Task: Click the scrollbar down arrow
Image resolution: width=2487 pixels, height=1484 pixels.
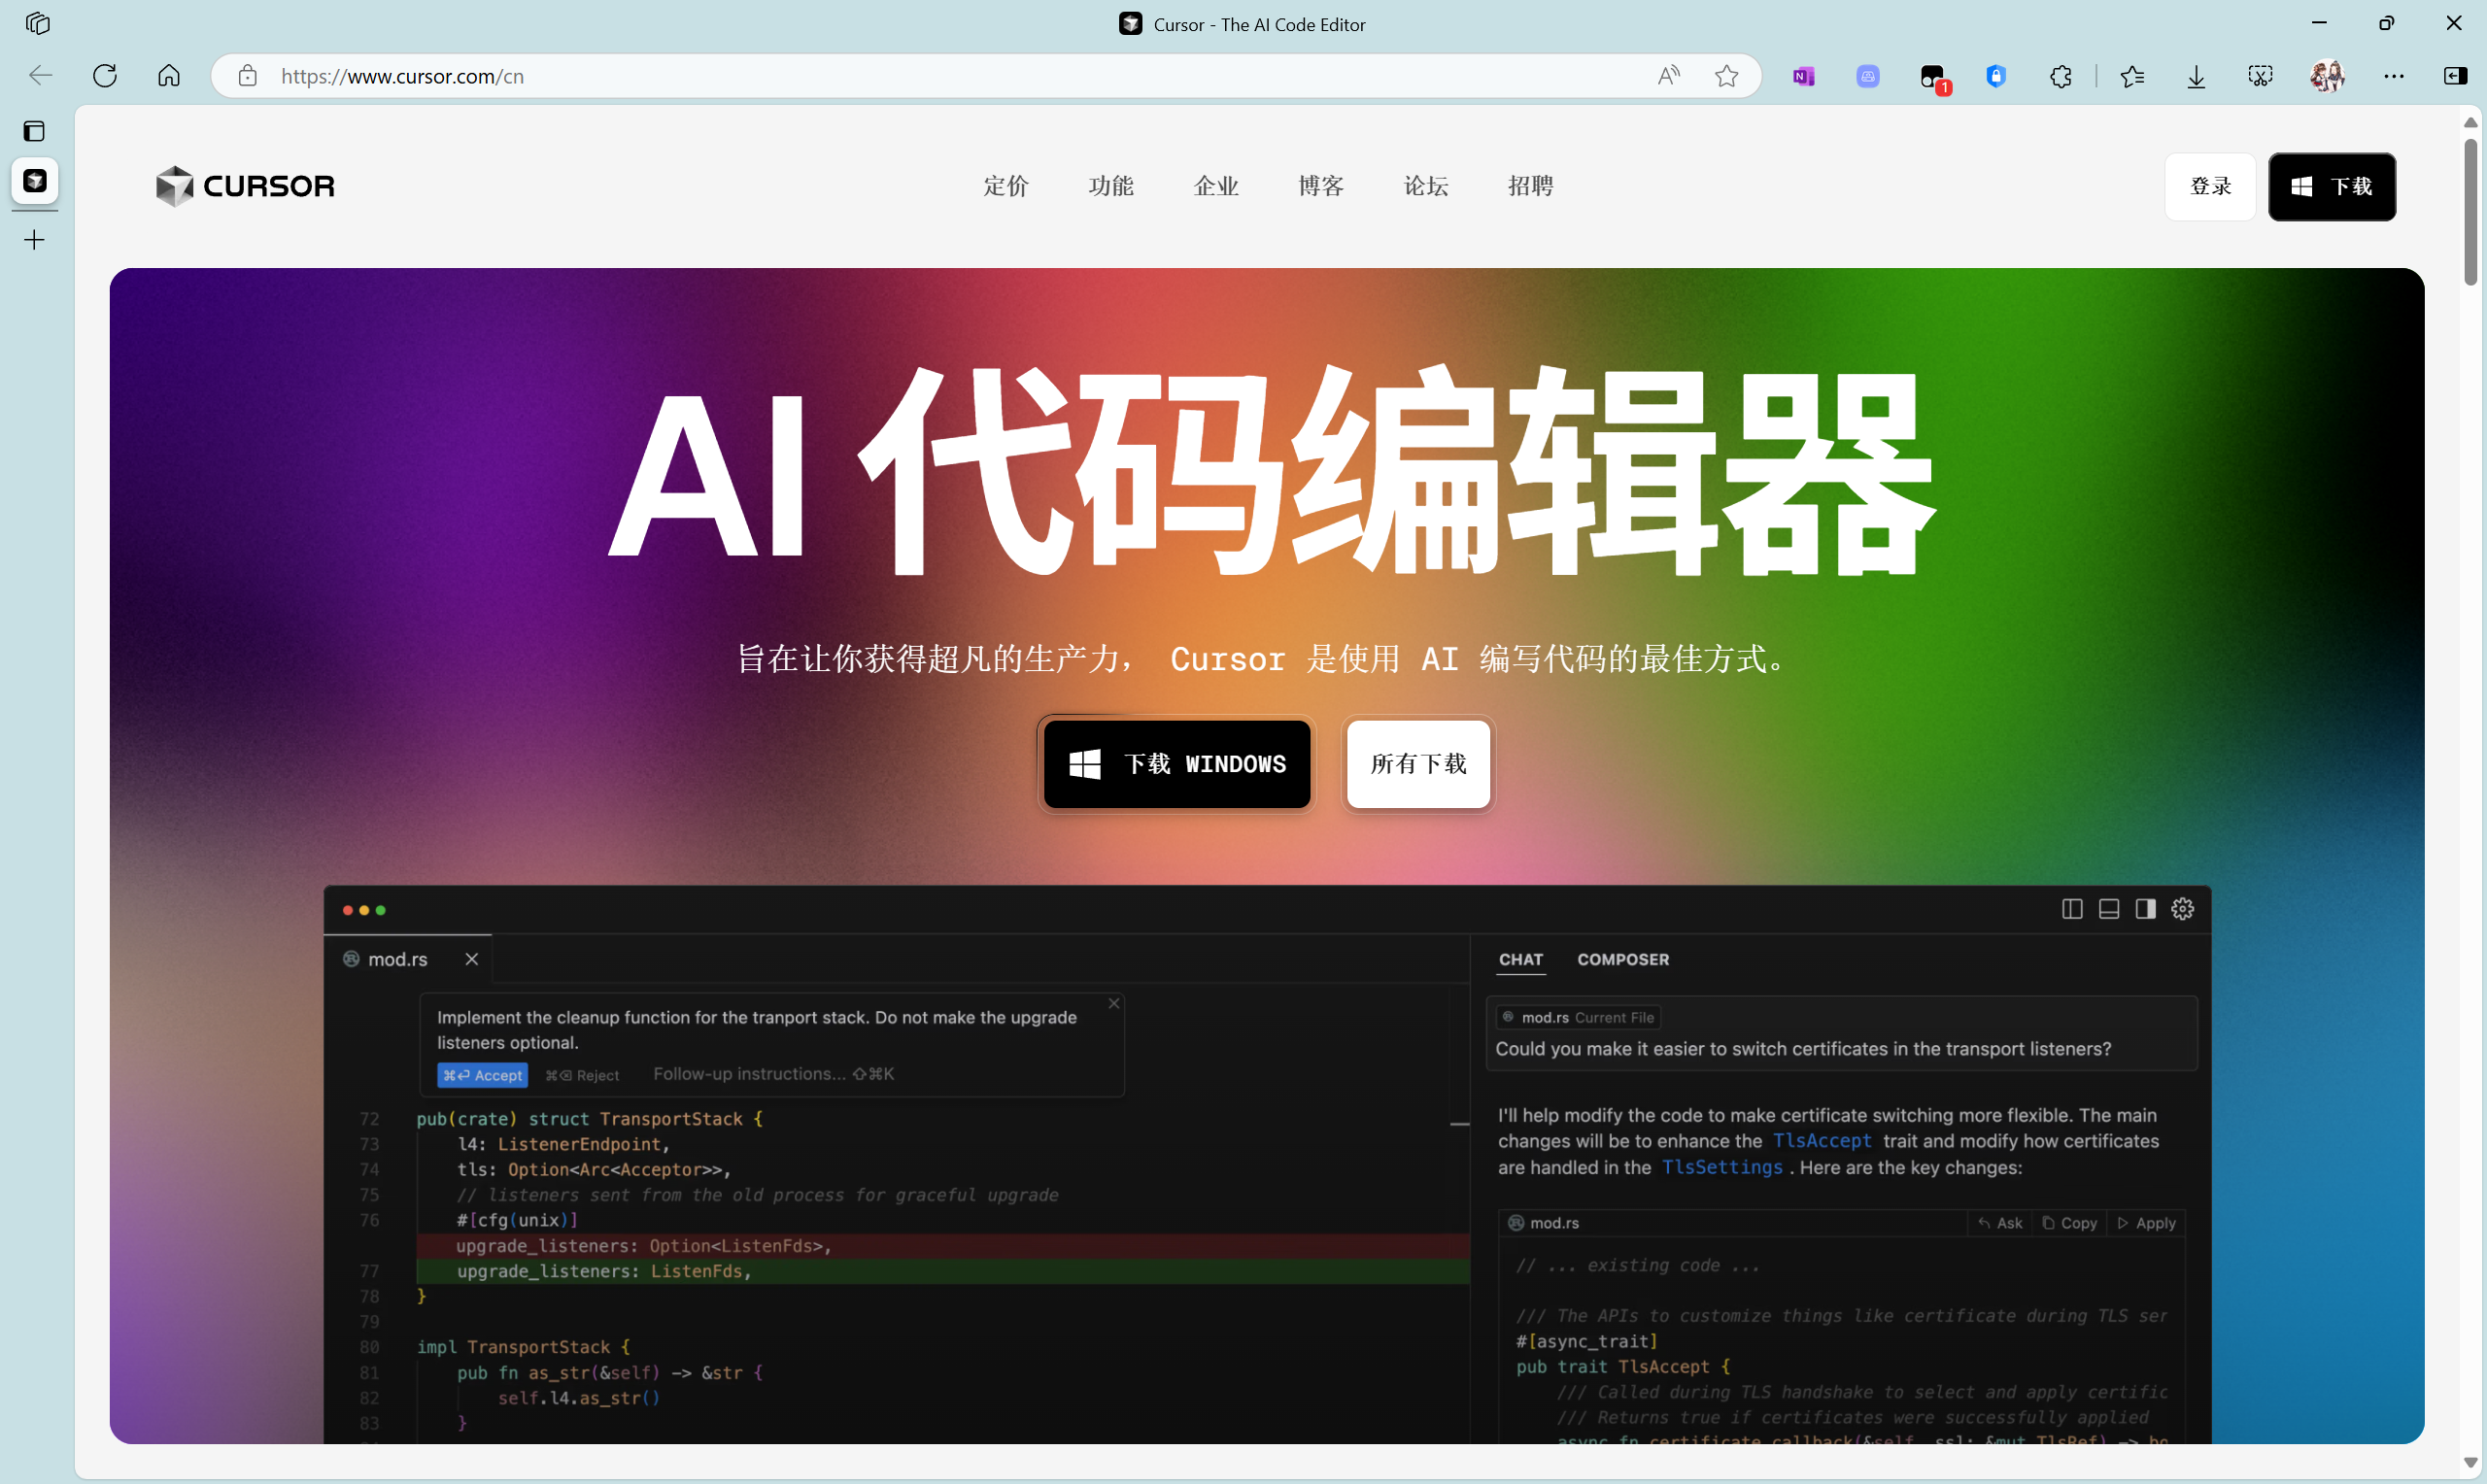Action: tap(2470, 1461)
